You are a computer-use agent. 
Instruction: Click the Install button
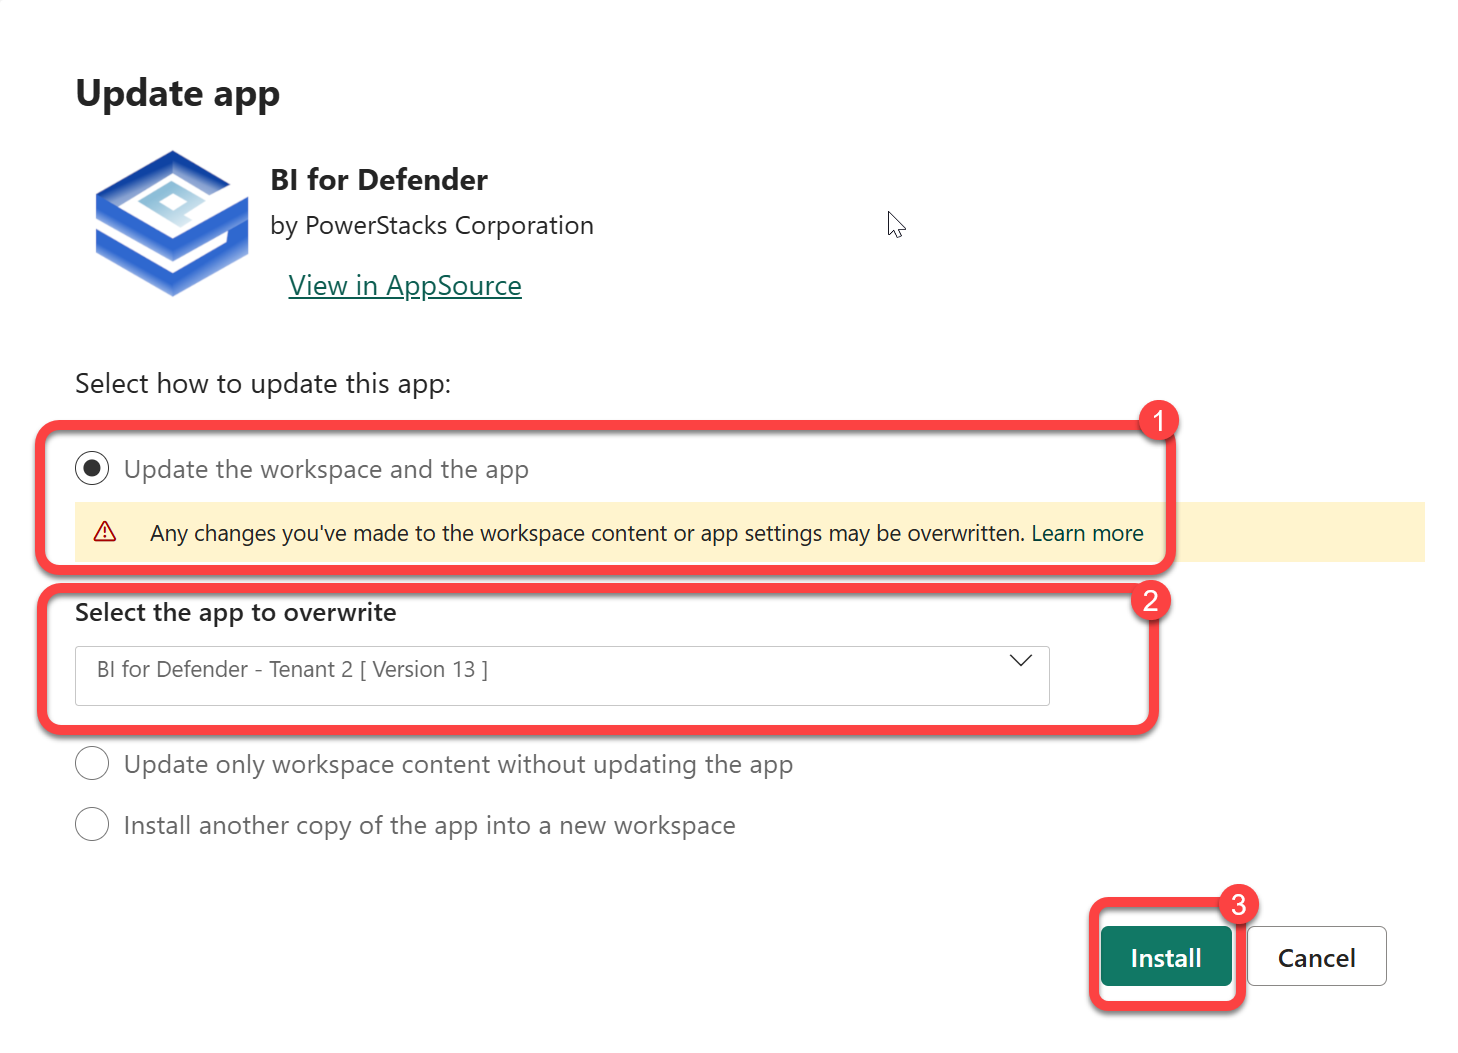1166,956
